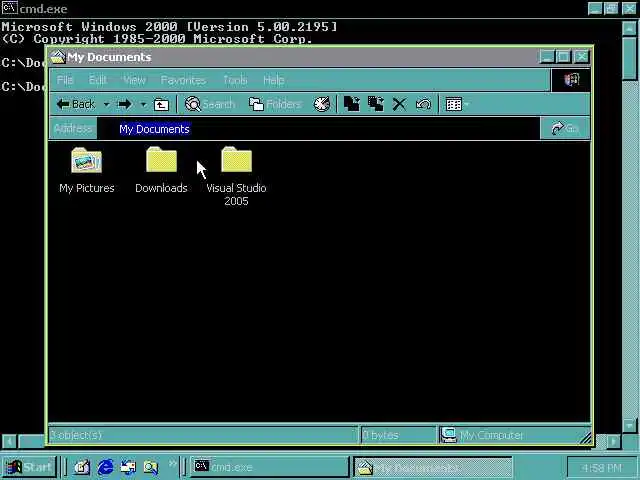This screenshot has height=480, width=640.
Task: Open the View menu
Action: pyautogui.click(x=134, y=80)
